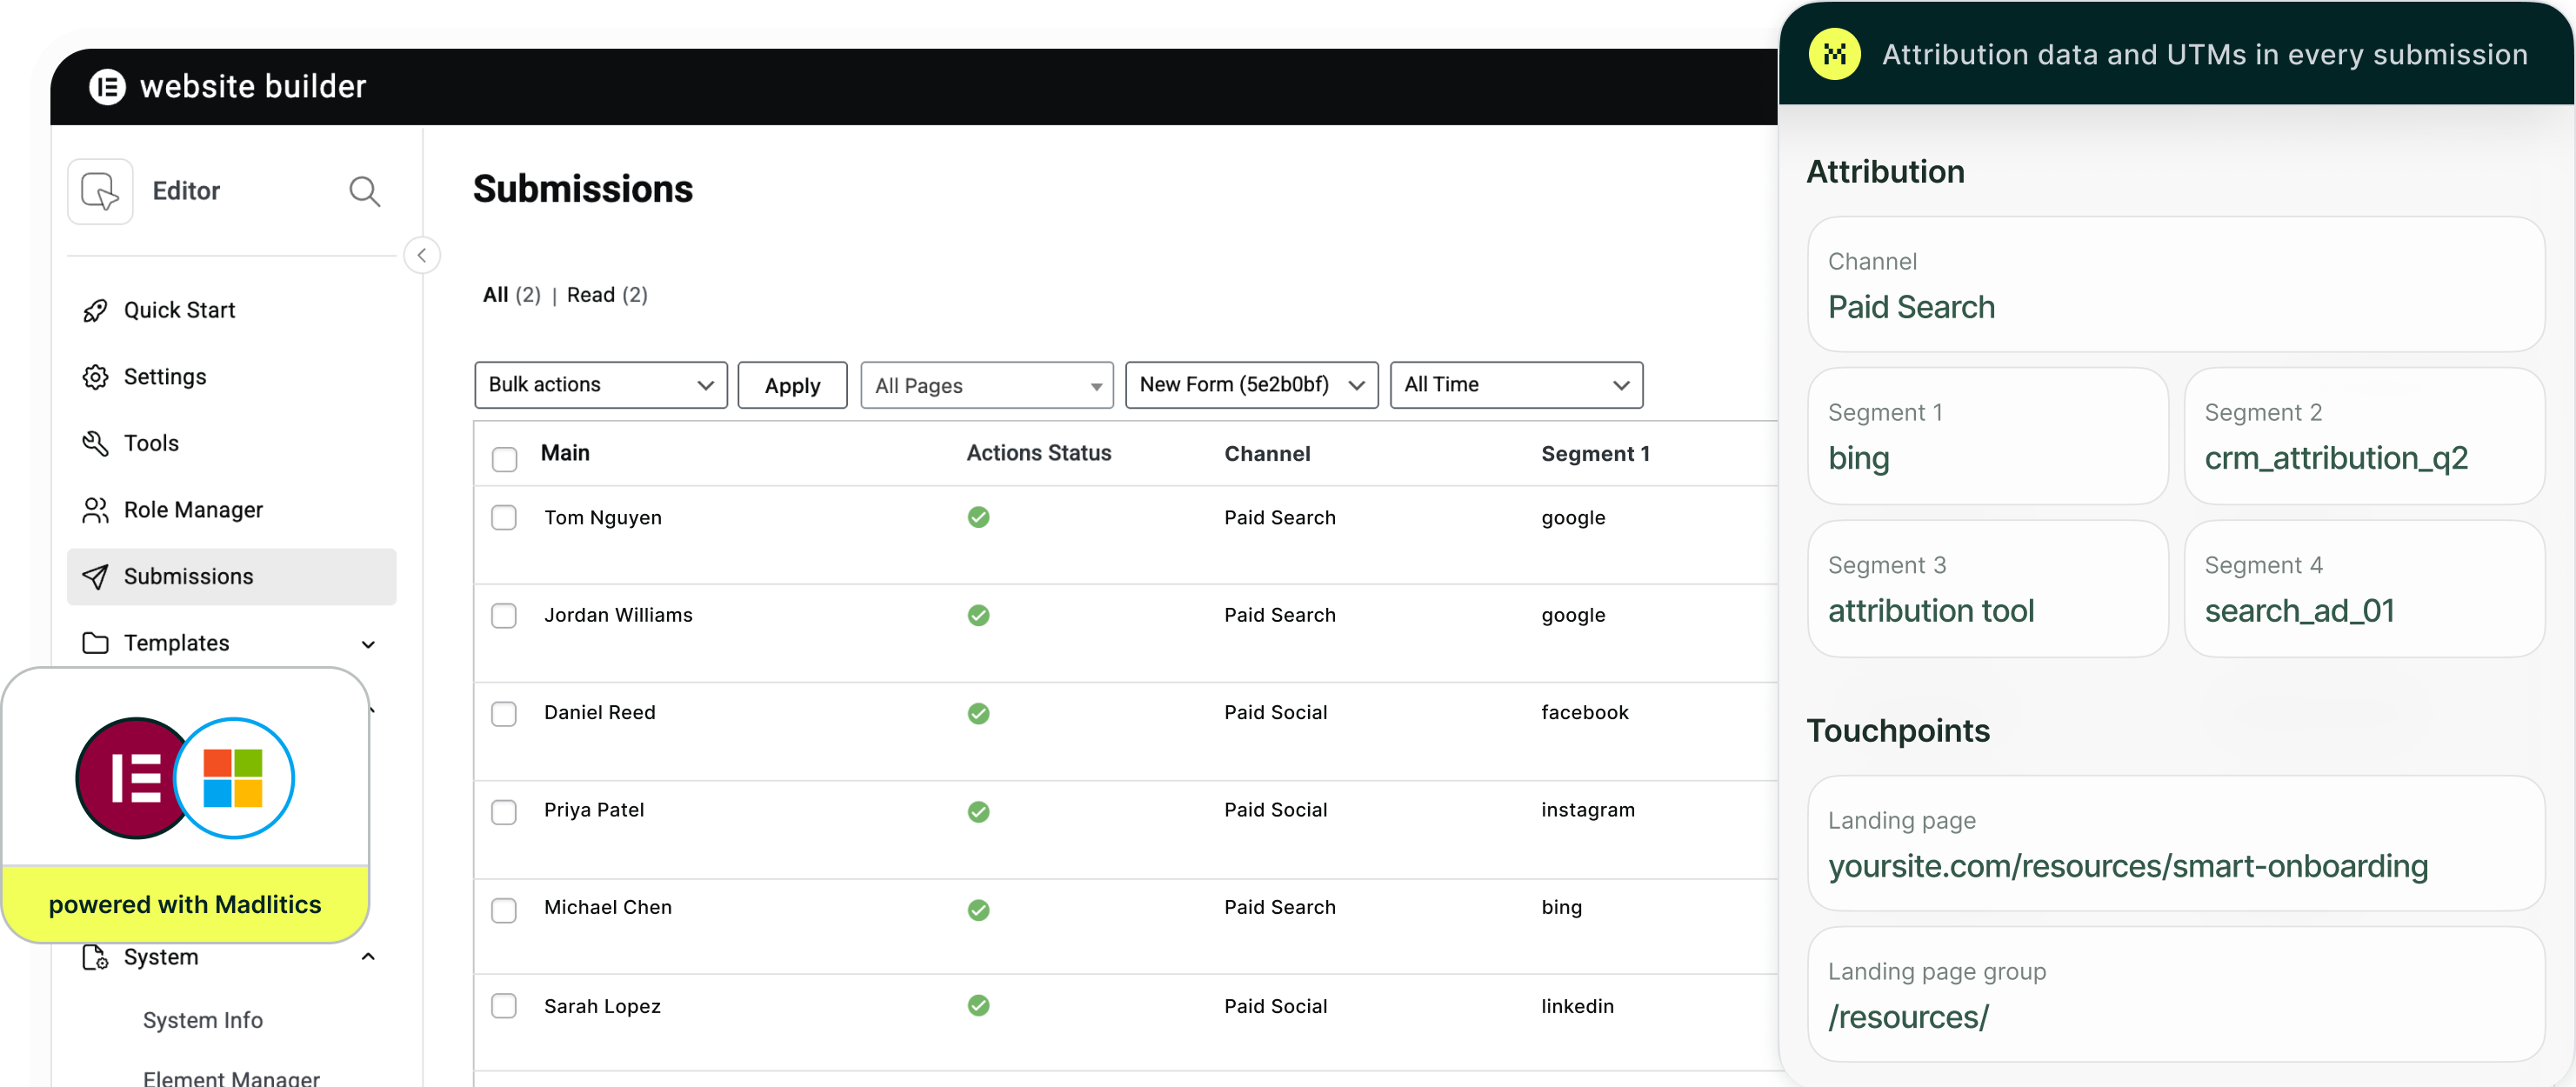Check the Daniel Reed row checkbox
2576x1087 pixels.
point(504,713)
